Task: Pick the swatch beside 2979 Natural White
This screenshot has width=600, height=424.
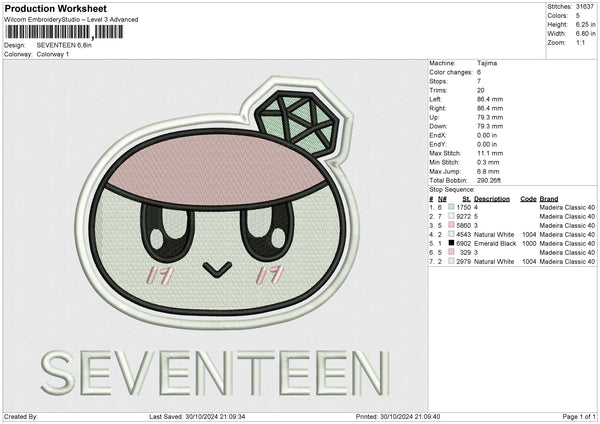Action: click(451, 261)
